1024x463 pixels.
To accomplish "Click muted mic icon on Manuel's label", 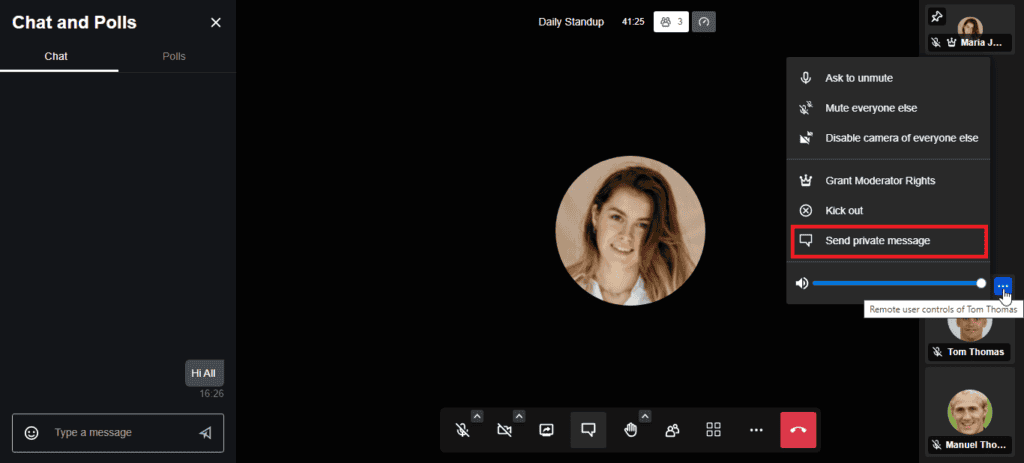I will [x=937, y=445].
